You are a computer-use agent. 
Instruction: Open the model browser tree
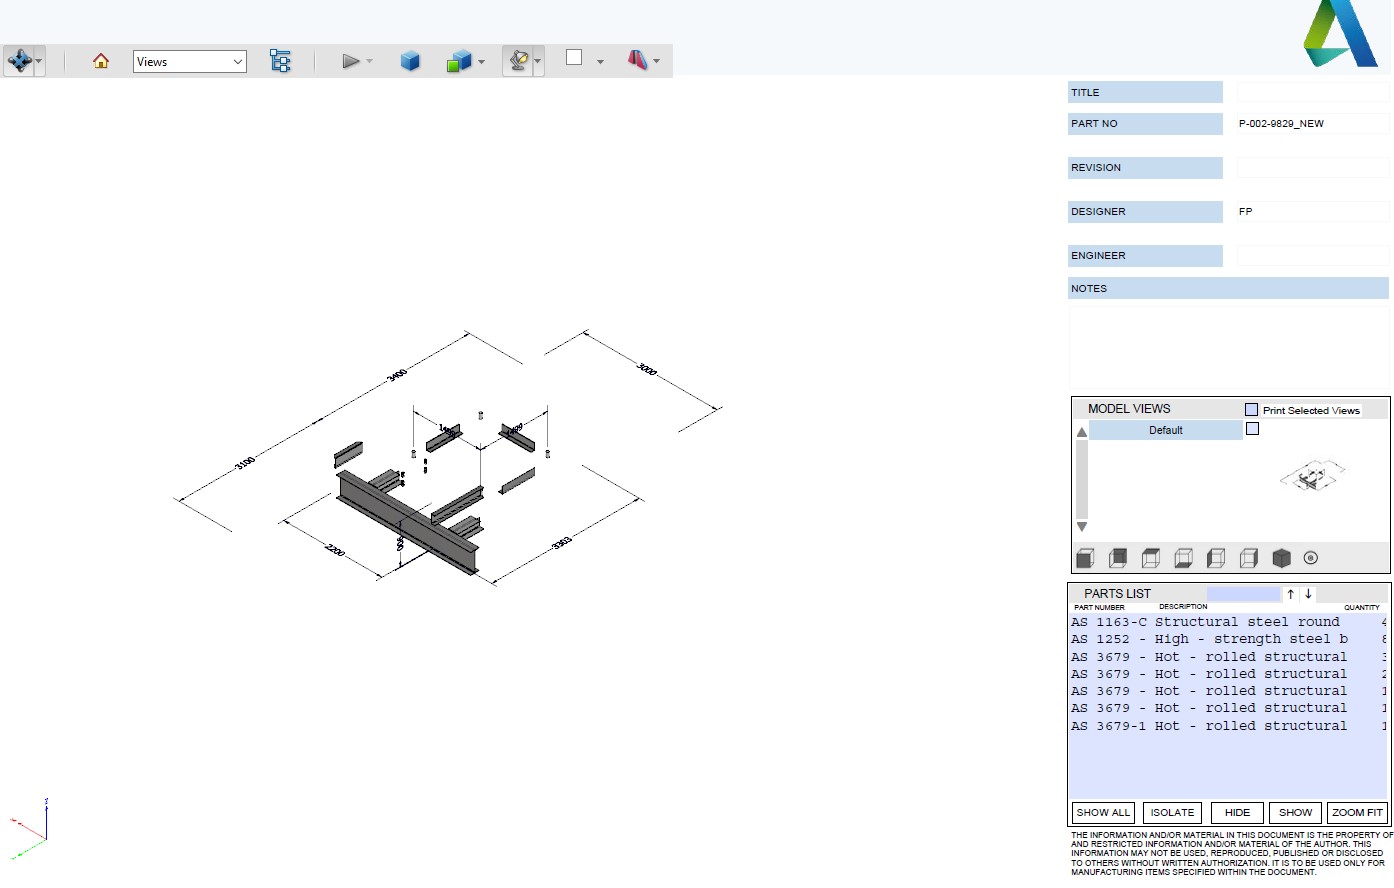point(281,61)
